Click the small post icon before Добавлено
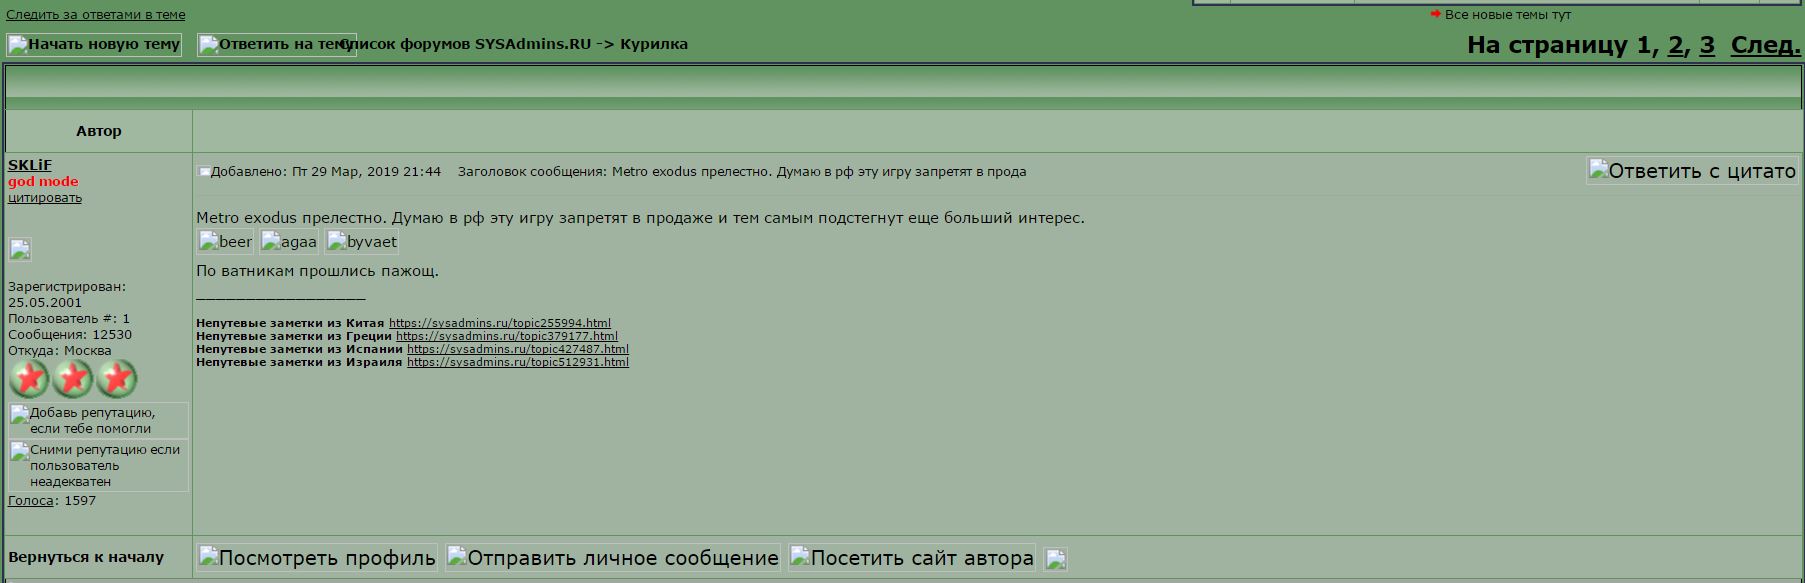The height and width of the screenshot is (583, 1805). [204, 172]
